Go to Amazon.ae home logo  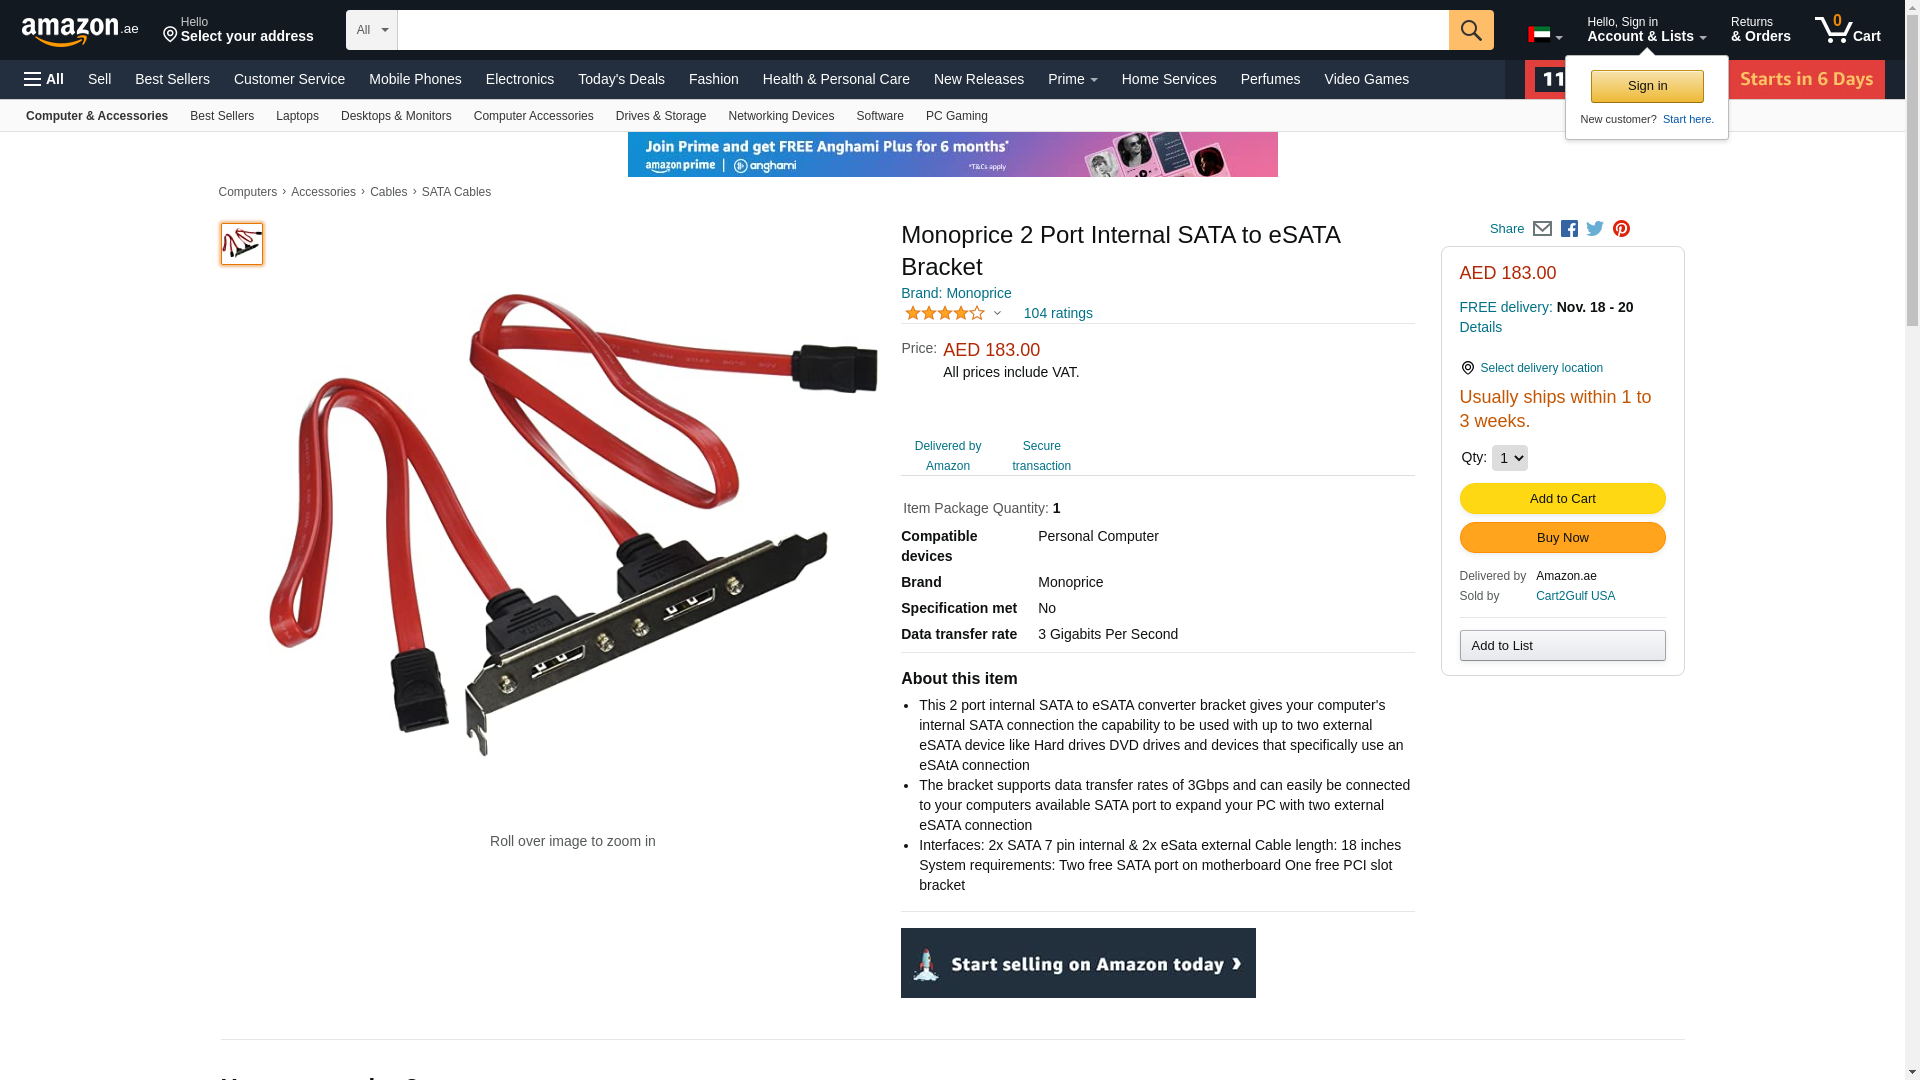point(80,31)
